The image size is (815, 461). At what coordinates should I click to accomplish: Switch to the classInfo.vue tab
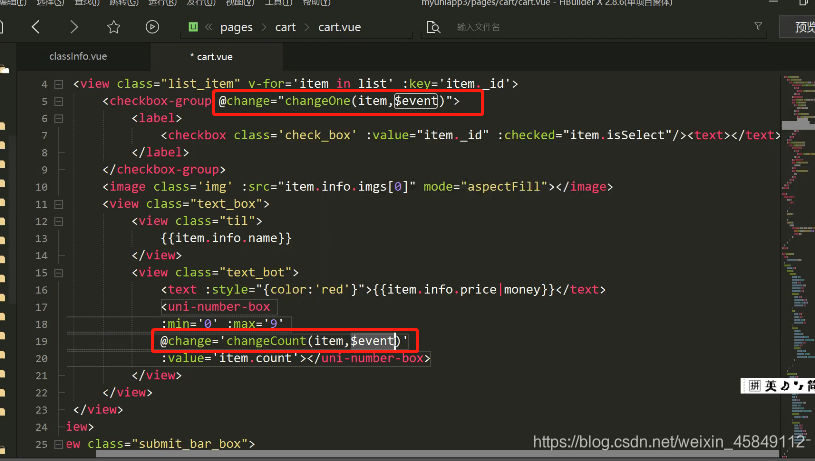point(78,56)
